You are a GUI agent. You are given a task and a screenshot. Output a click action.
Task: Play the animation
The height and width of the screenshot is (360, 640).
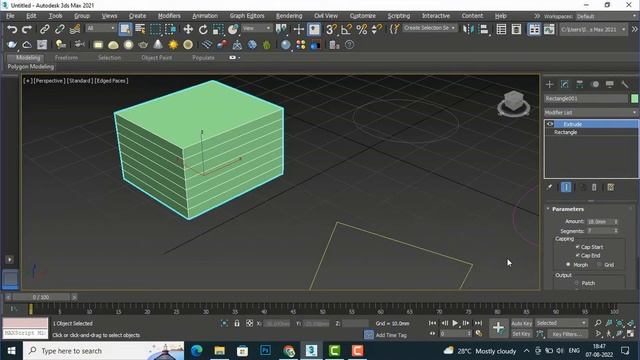tap(455, 323)
